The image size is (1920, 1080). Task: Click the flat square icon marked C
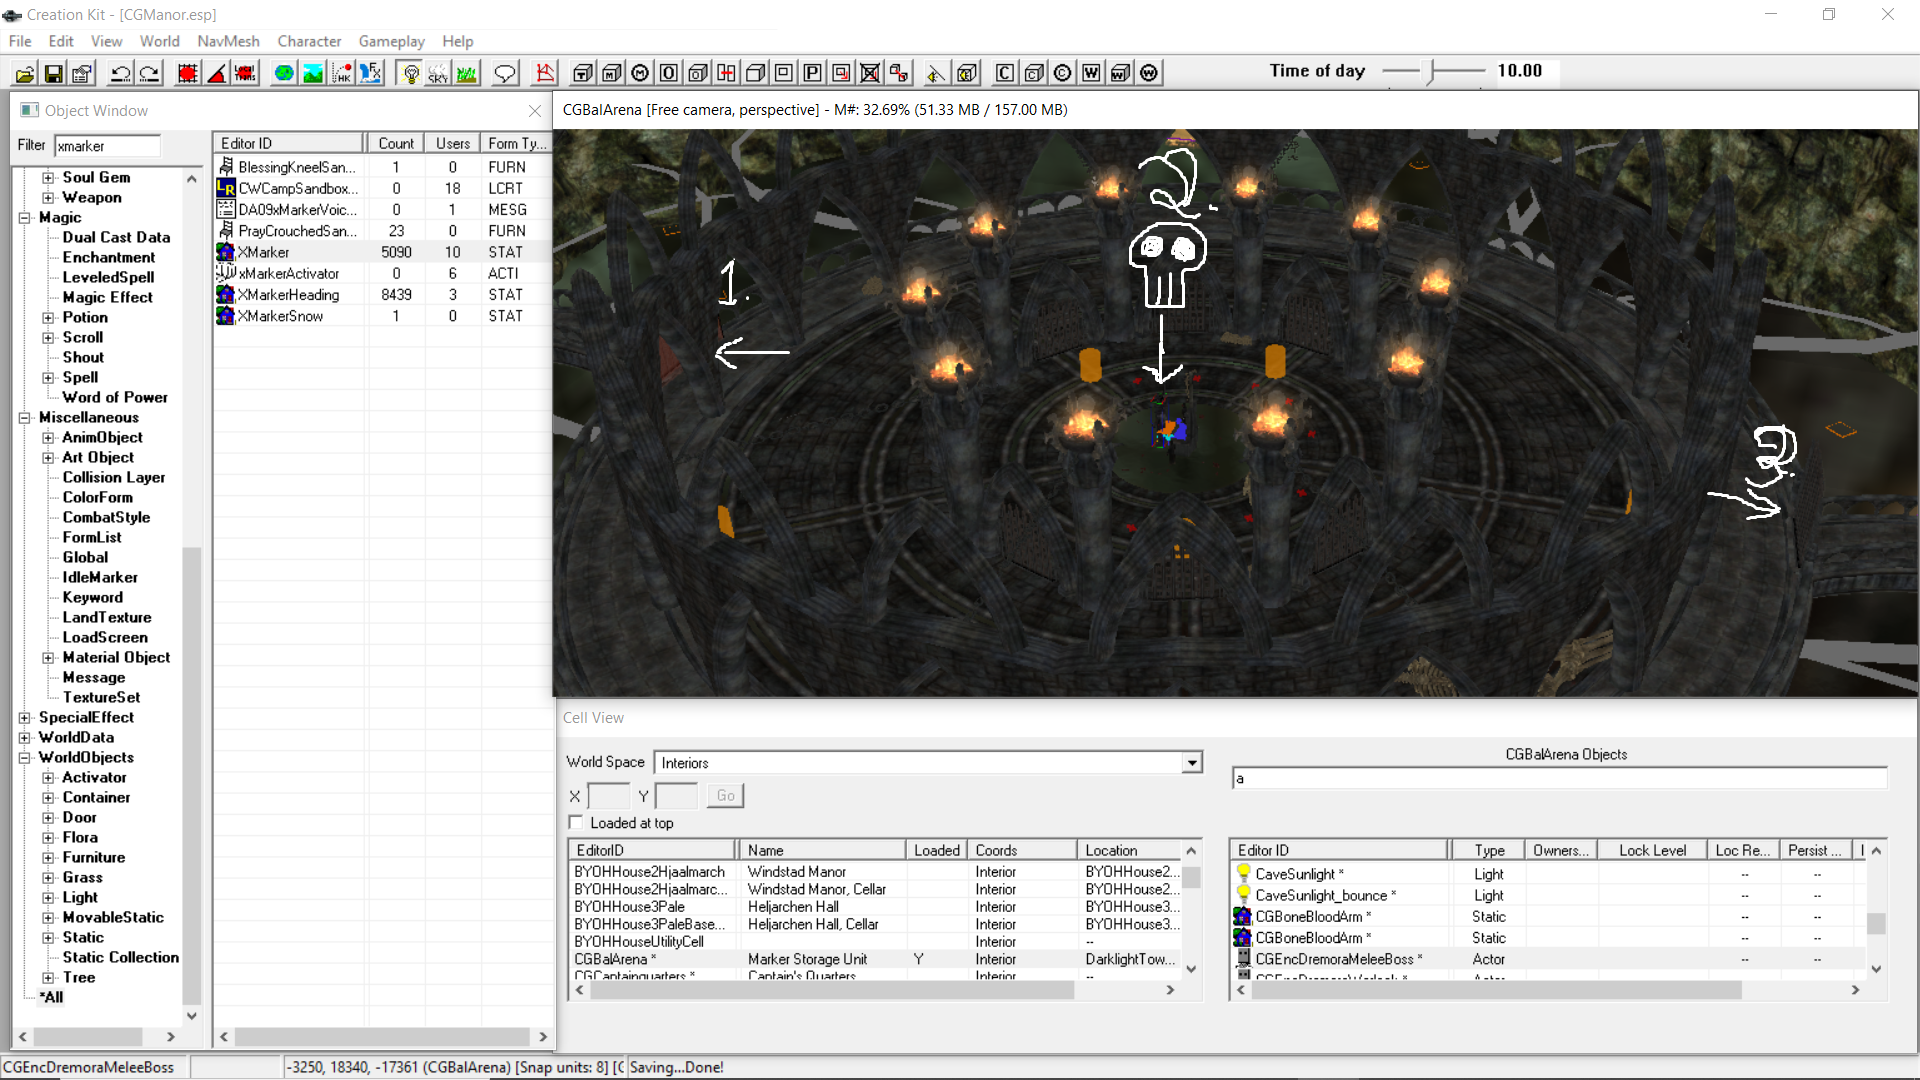pos(1005,73)
